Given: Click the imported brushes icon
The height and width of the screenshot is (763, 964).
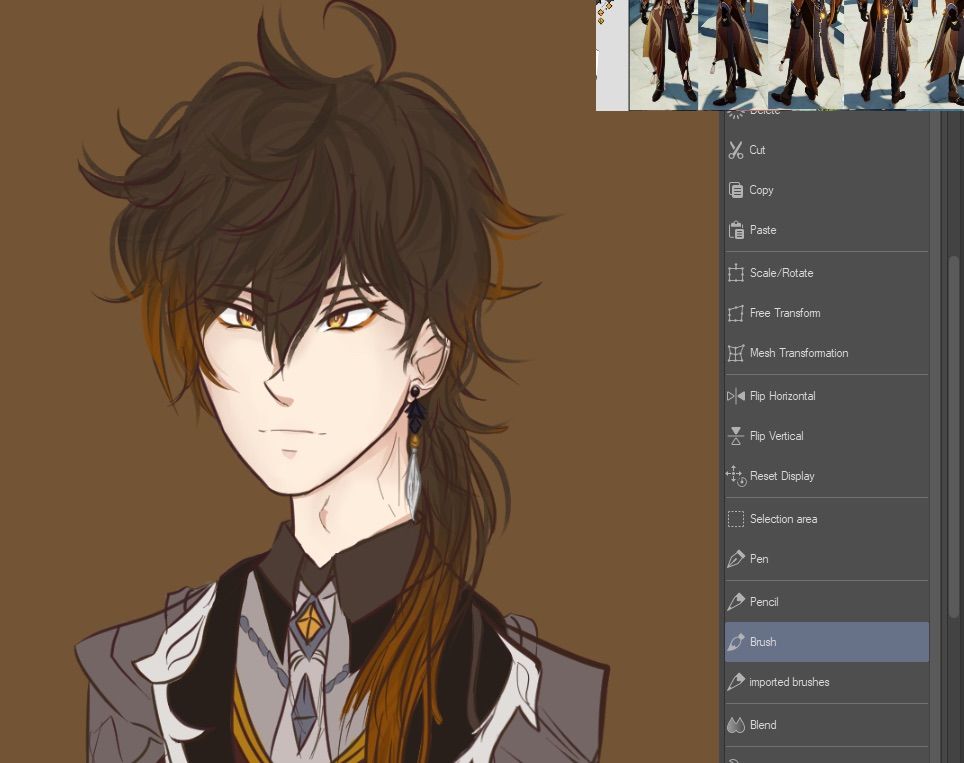Looking at the screenshot, I should [736, 682].
